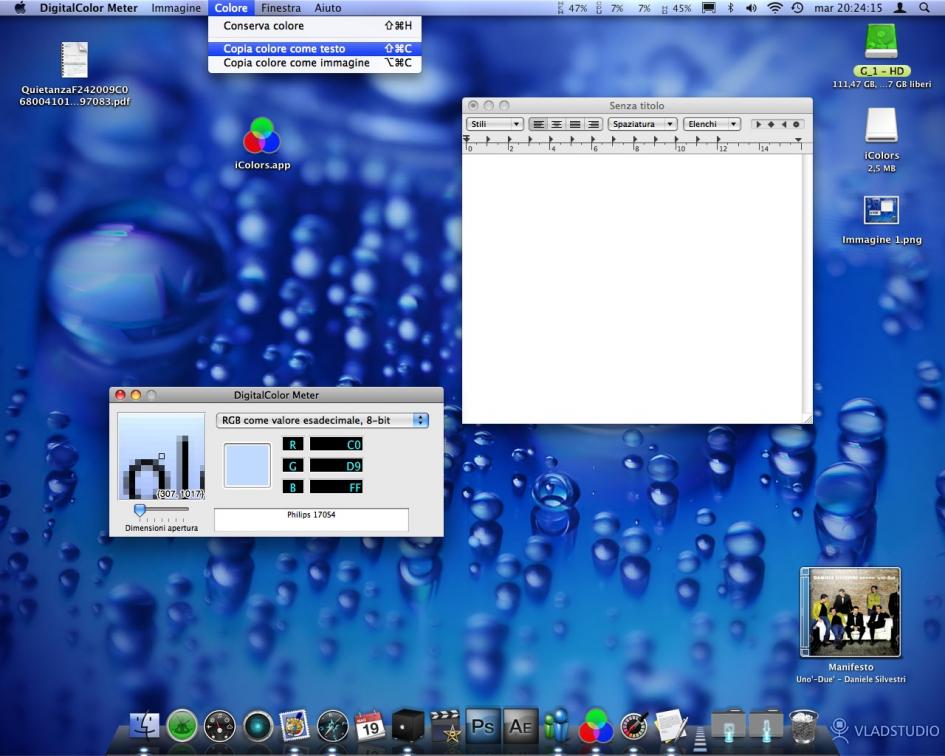The height and width of the screenshot is (756, 945).
Task: Click the menu bar clock mar 20:24:15
Action: pos(847,8)
